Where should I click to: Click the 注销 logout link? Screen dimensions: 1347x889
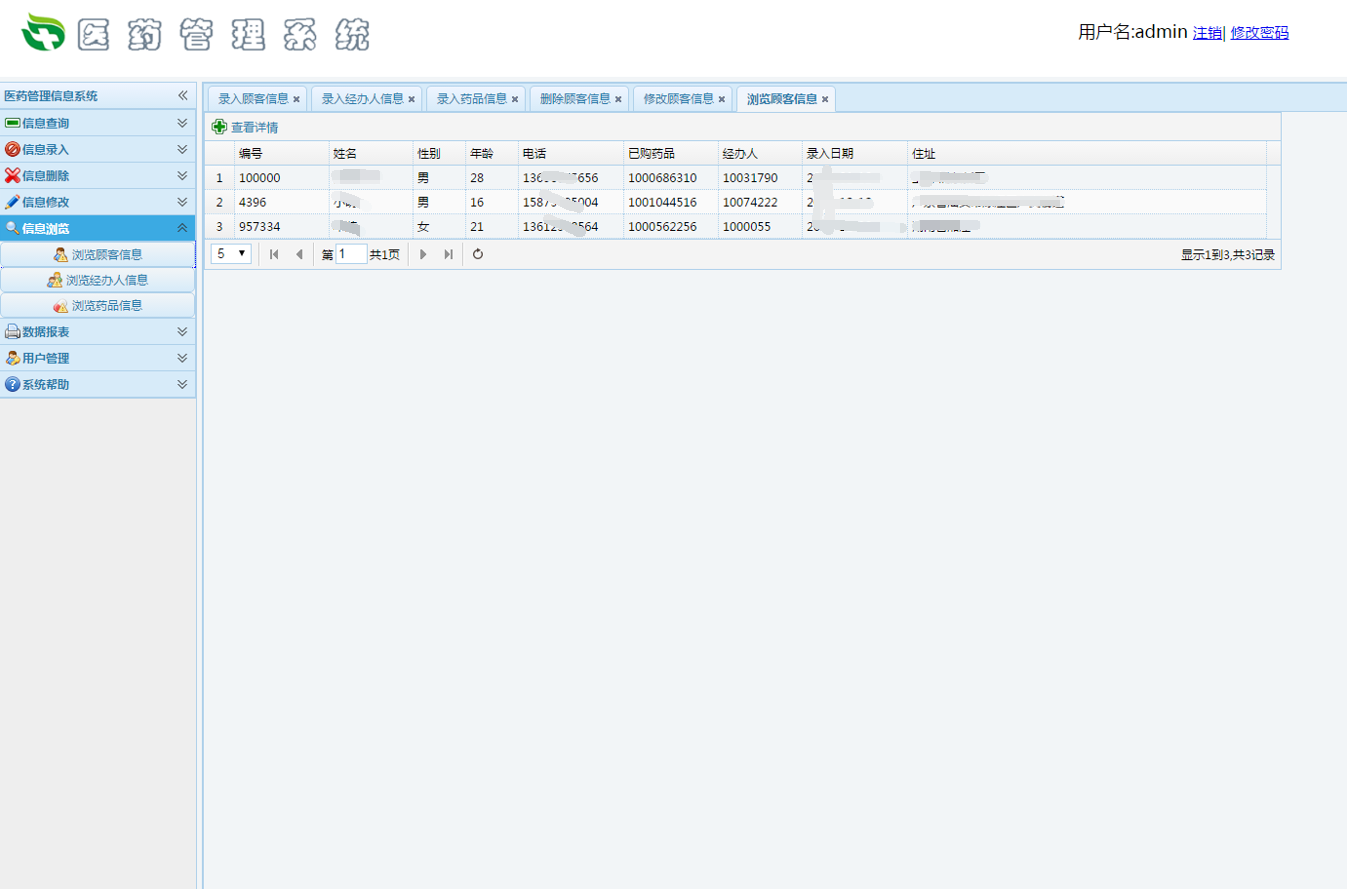[x=1207, y=33]
